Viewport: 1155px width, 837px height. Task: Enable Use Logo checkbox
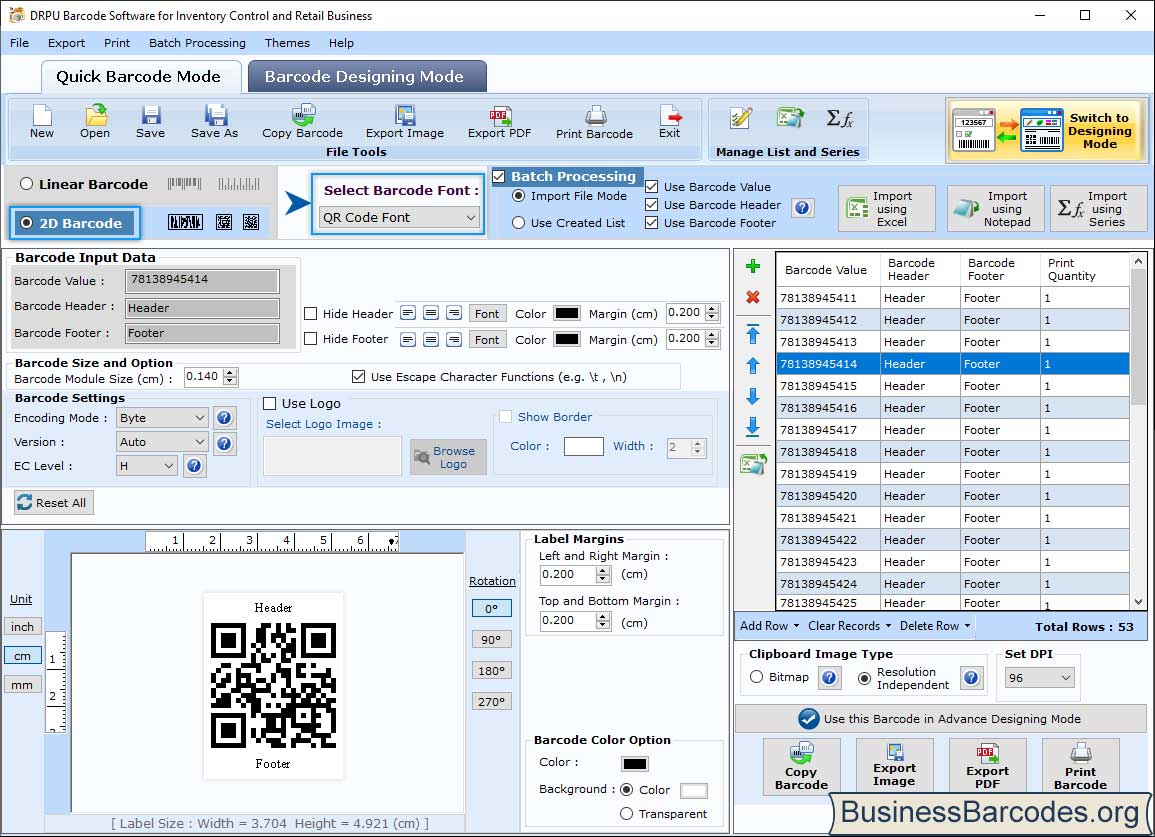270,403
